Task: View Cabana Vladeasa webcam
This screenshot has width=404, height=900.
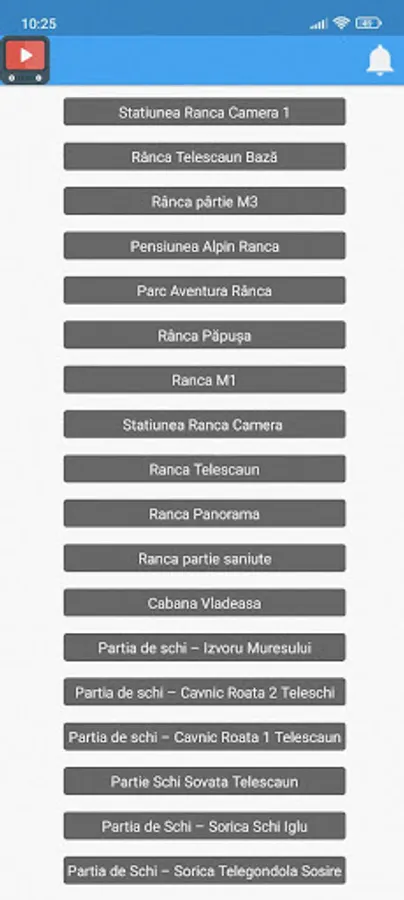Action: (204, 603)
